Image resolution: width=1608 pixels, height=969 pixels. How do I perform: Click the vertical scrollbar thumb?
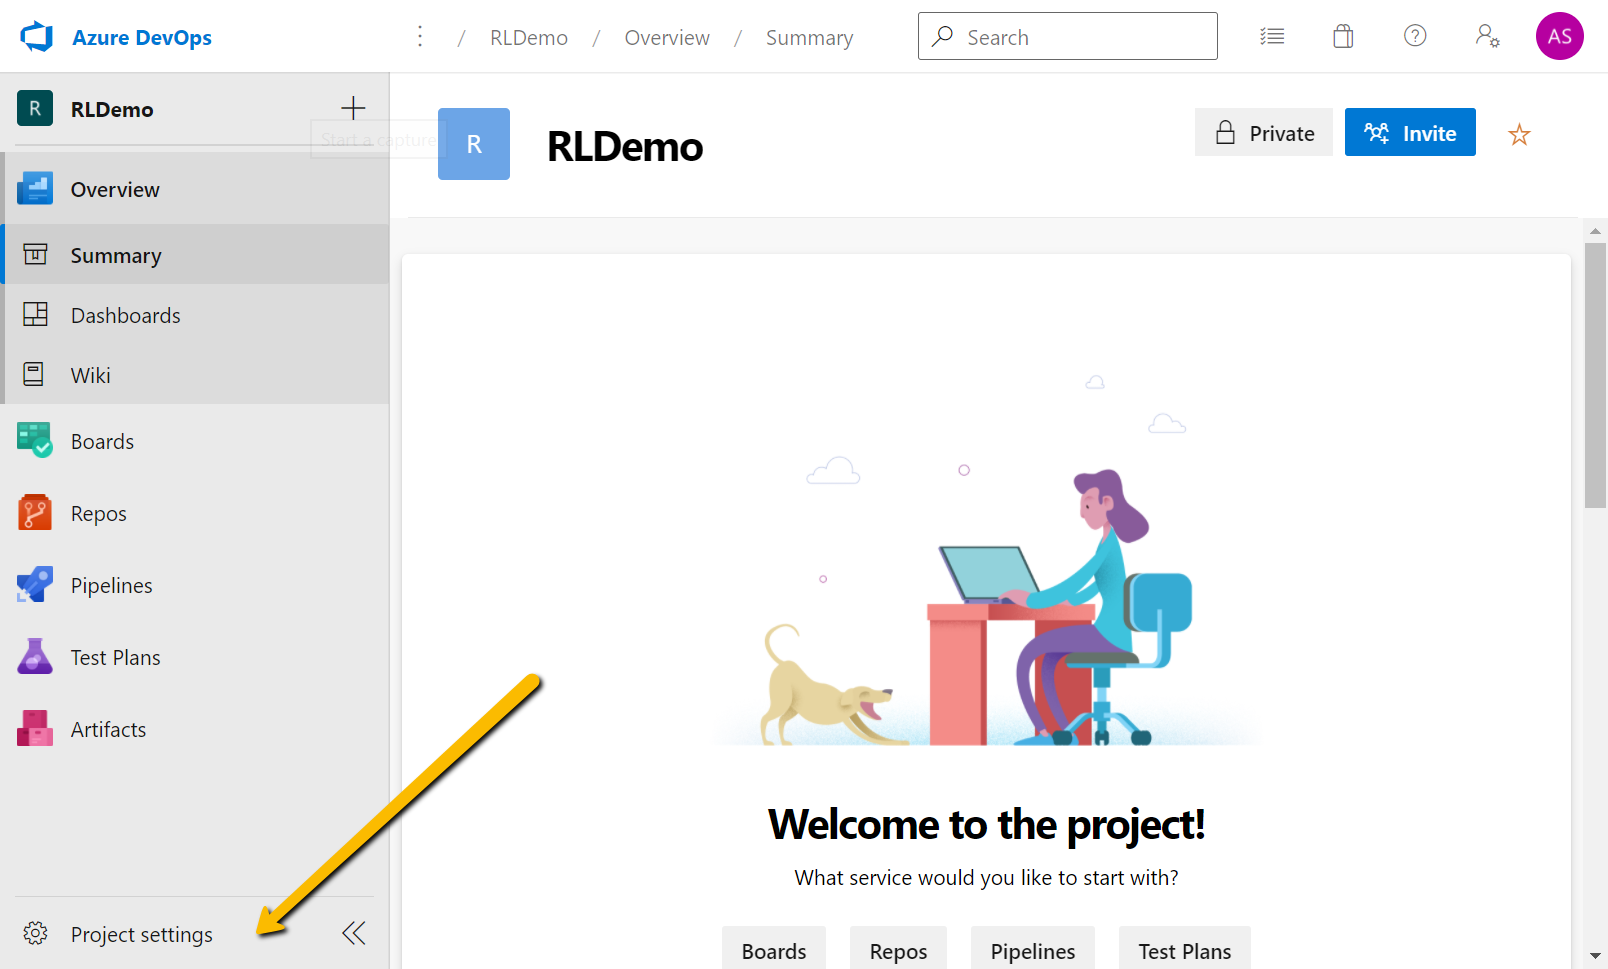tap(1595, 376)
